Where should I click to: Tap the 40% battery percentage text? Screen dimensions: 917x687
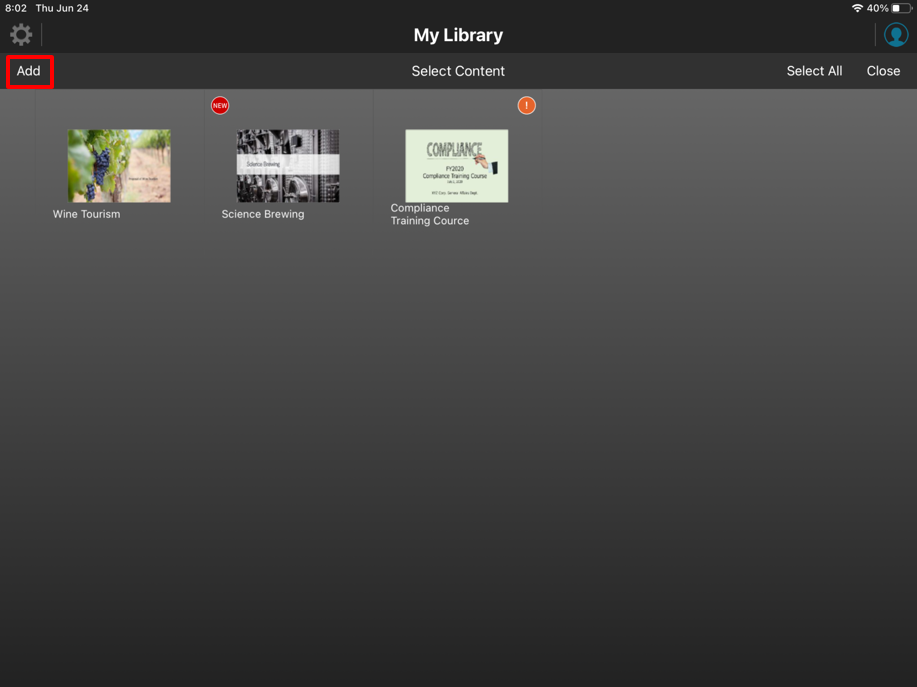pyautogui.click(x=878, y=8)
